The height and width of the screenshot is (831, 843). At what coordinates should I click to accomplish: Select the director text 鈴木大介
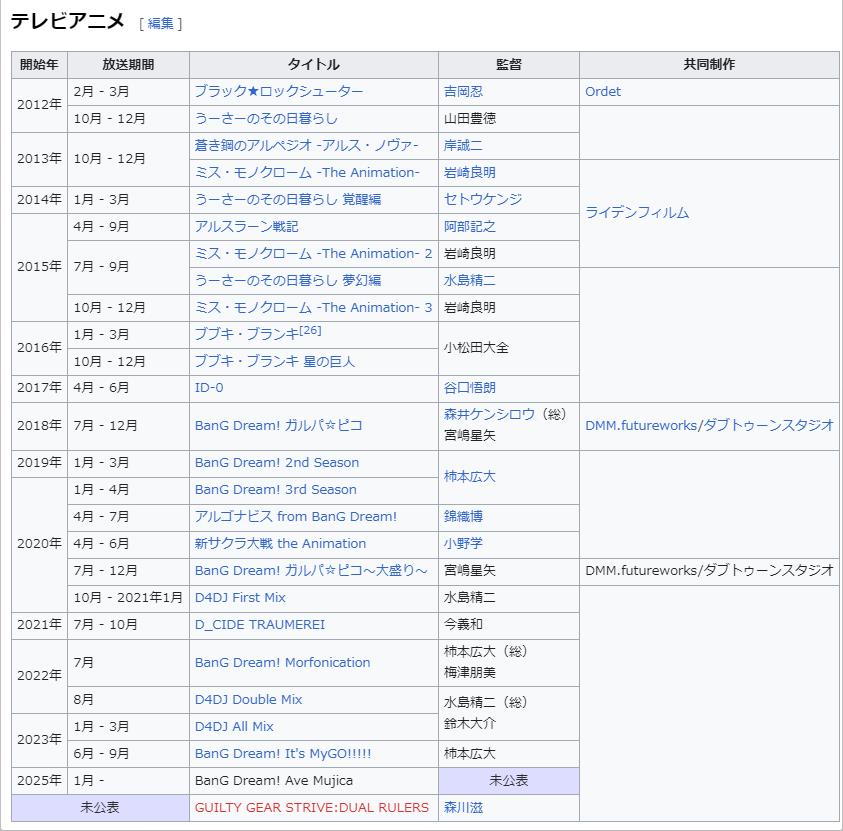(x=469, y=724)
